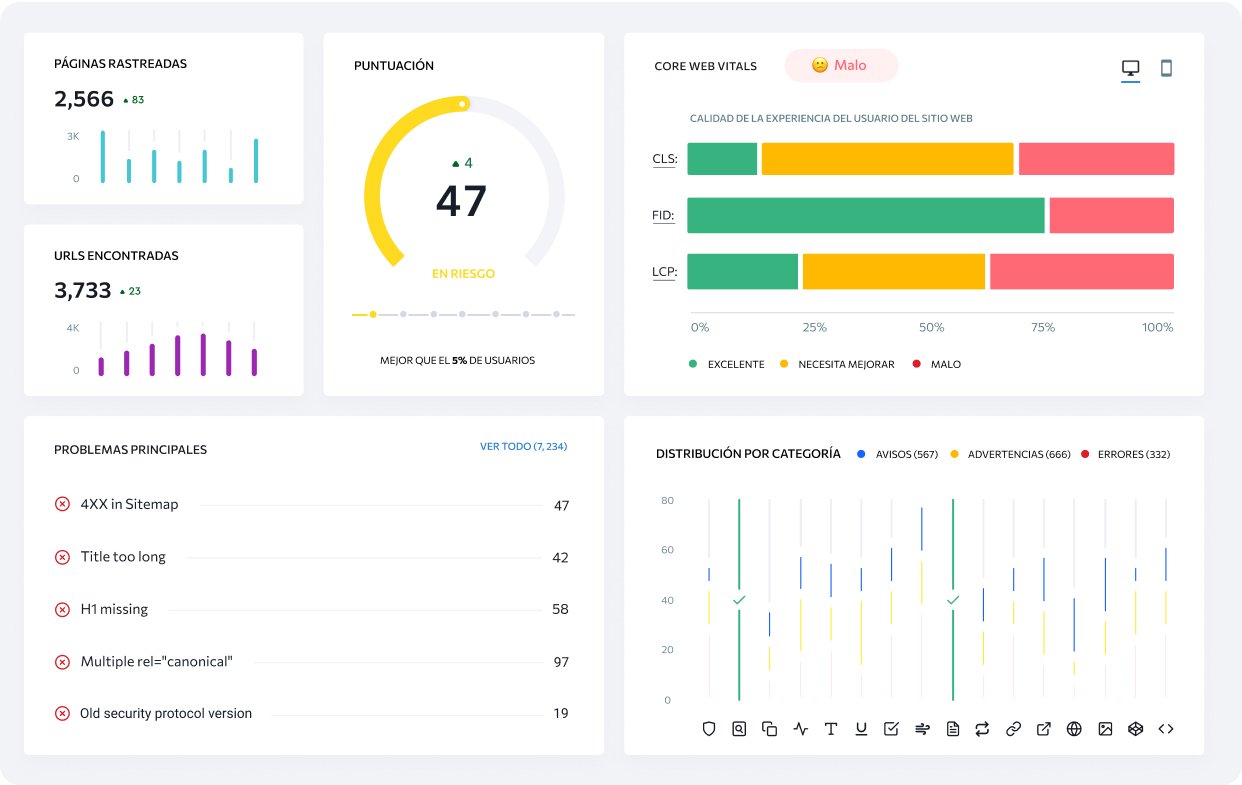Select the T title category icon
Screen dimensions: 1242x785
click(x=830, y=729)
